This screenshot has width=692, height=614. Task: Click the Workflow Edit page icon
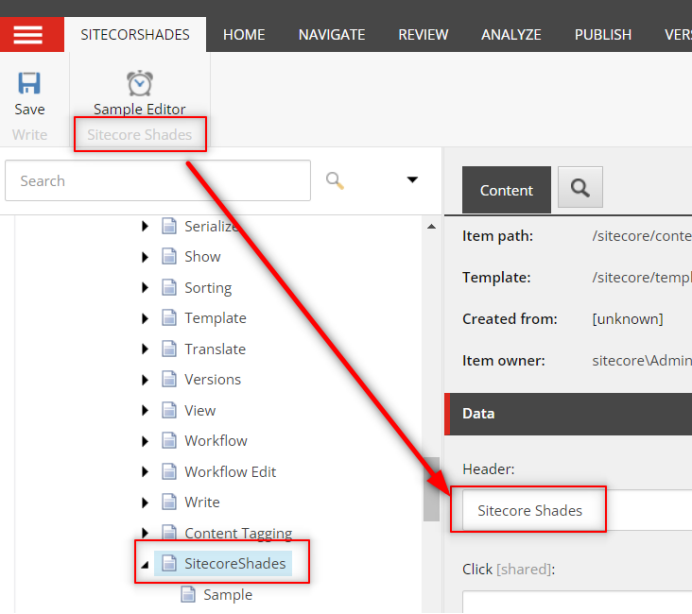(169, 471)
